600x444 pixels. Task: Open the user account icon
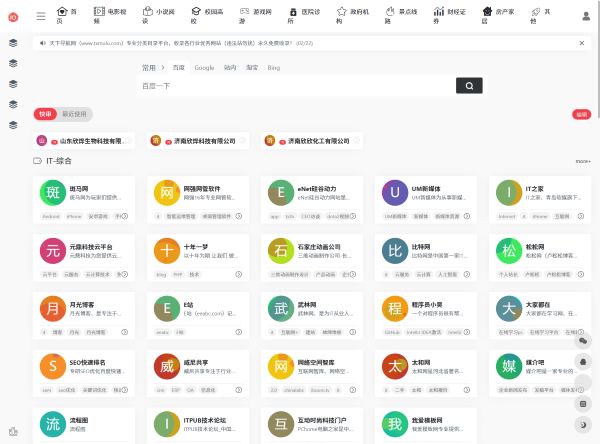coord(586,16)
